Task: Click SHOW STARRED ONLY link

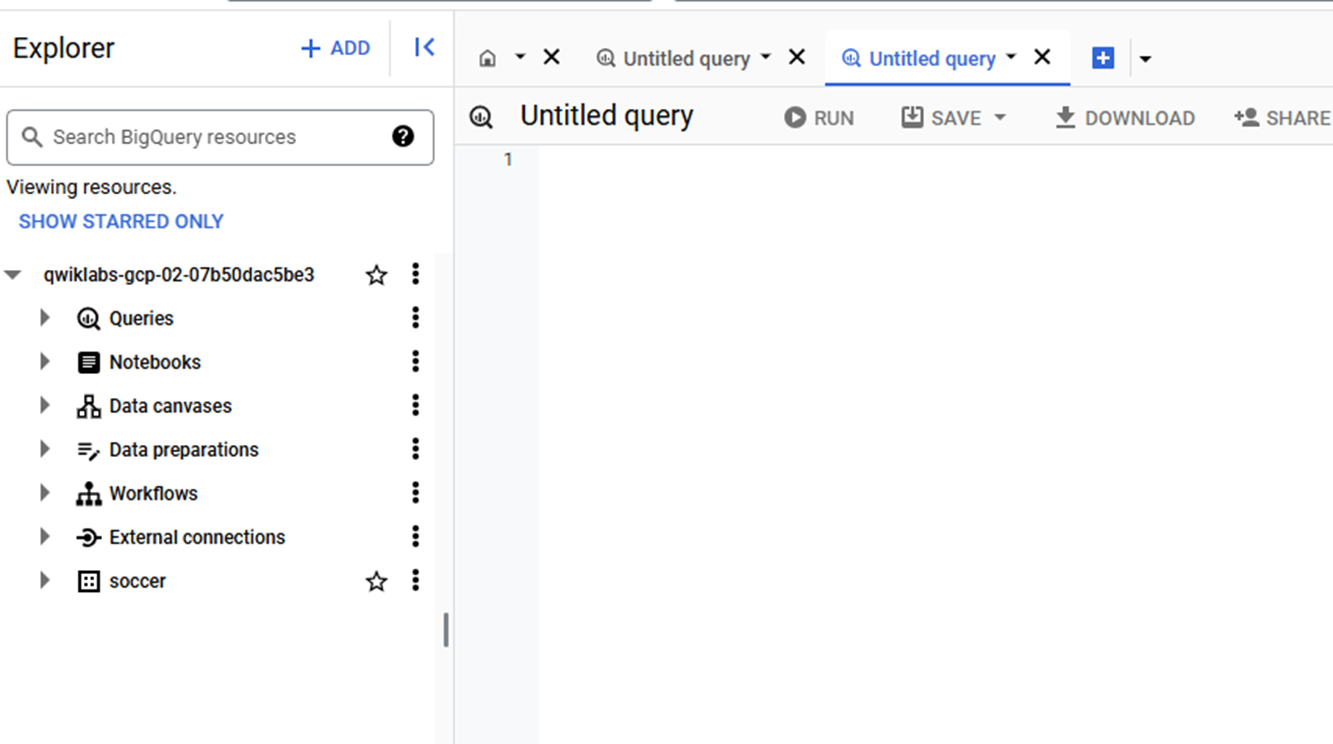Action: (x=121, y=221)
